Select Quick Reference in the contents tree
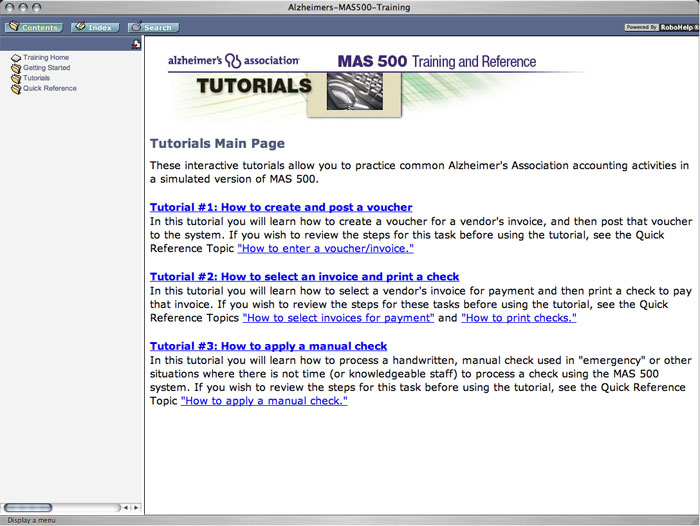The height and width of the screenshot is (526, 700). tap(49, 89)
